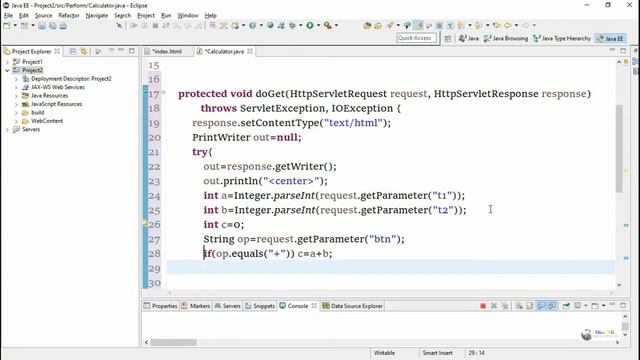Click Remove Launch icon in Console
The image size is (640, 360).
[x=494, y=306]
